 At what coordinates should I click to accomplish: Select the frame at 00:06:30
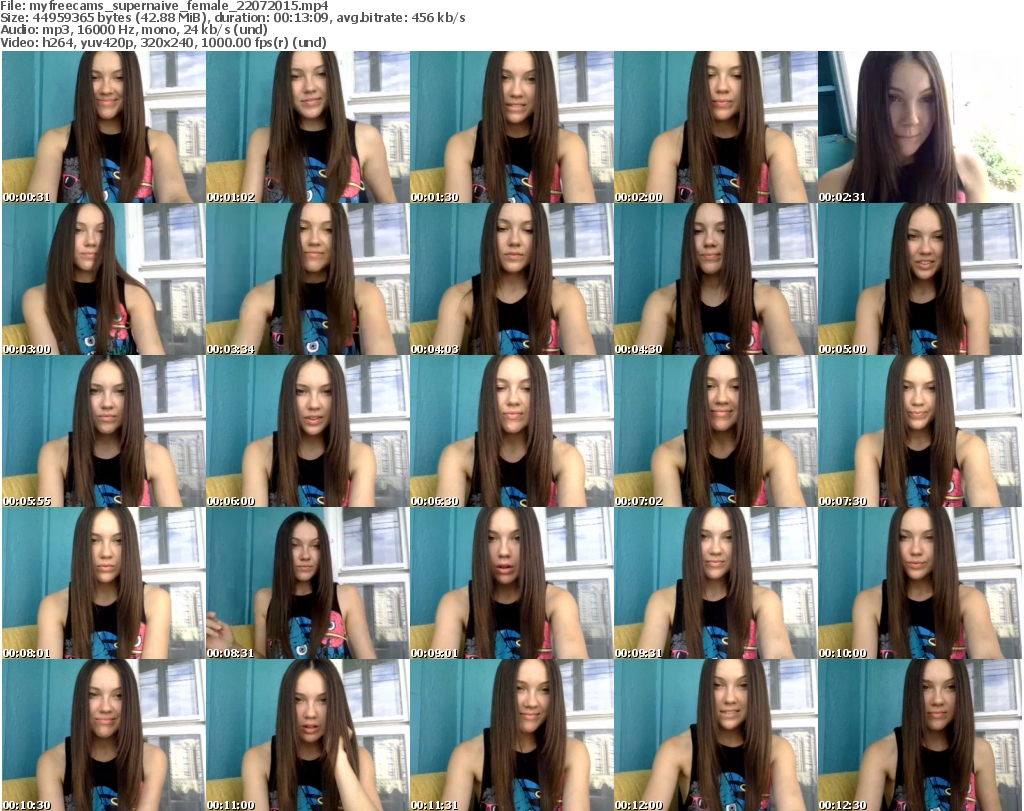tap(512, 431)
